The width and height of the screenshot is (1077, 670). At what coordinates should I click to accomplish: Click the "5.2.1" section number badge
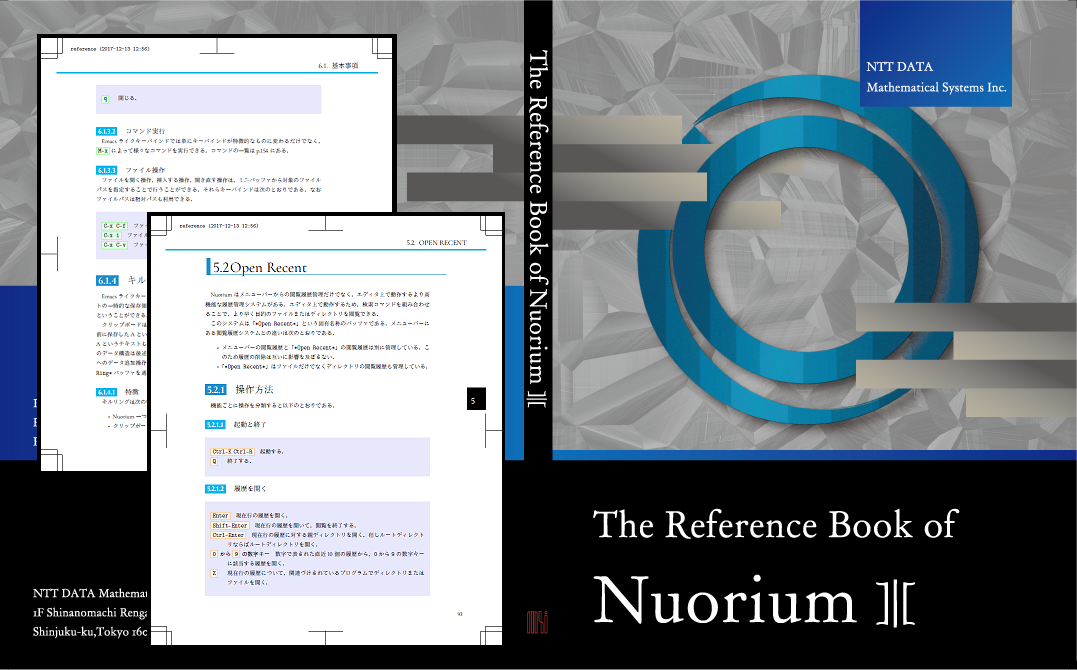click(x=216, y=390)
